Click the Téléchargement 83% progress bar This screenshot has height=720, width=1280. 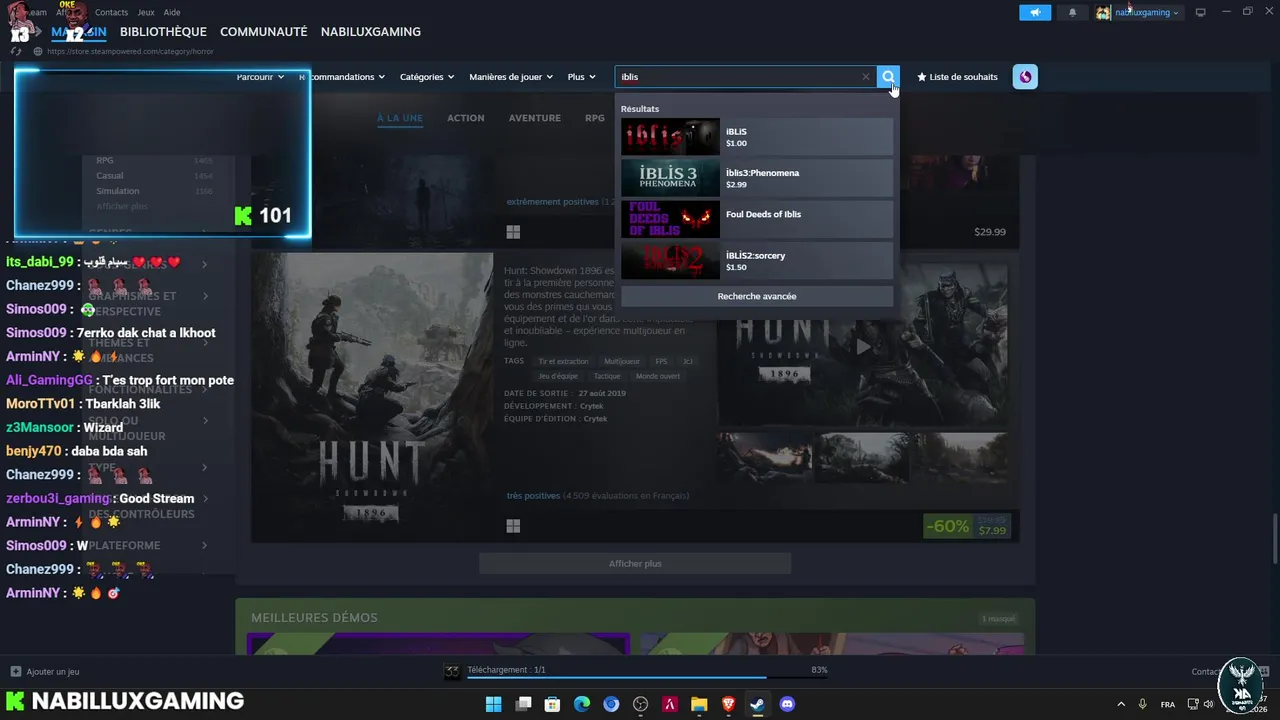(x=647, y=677)
